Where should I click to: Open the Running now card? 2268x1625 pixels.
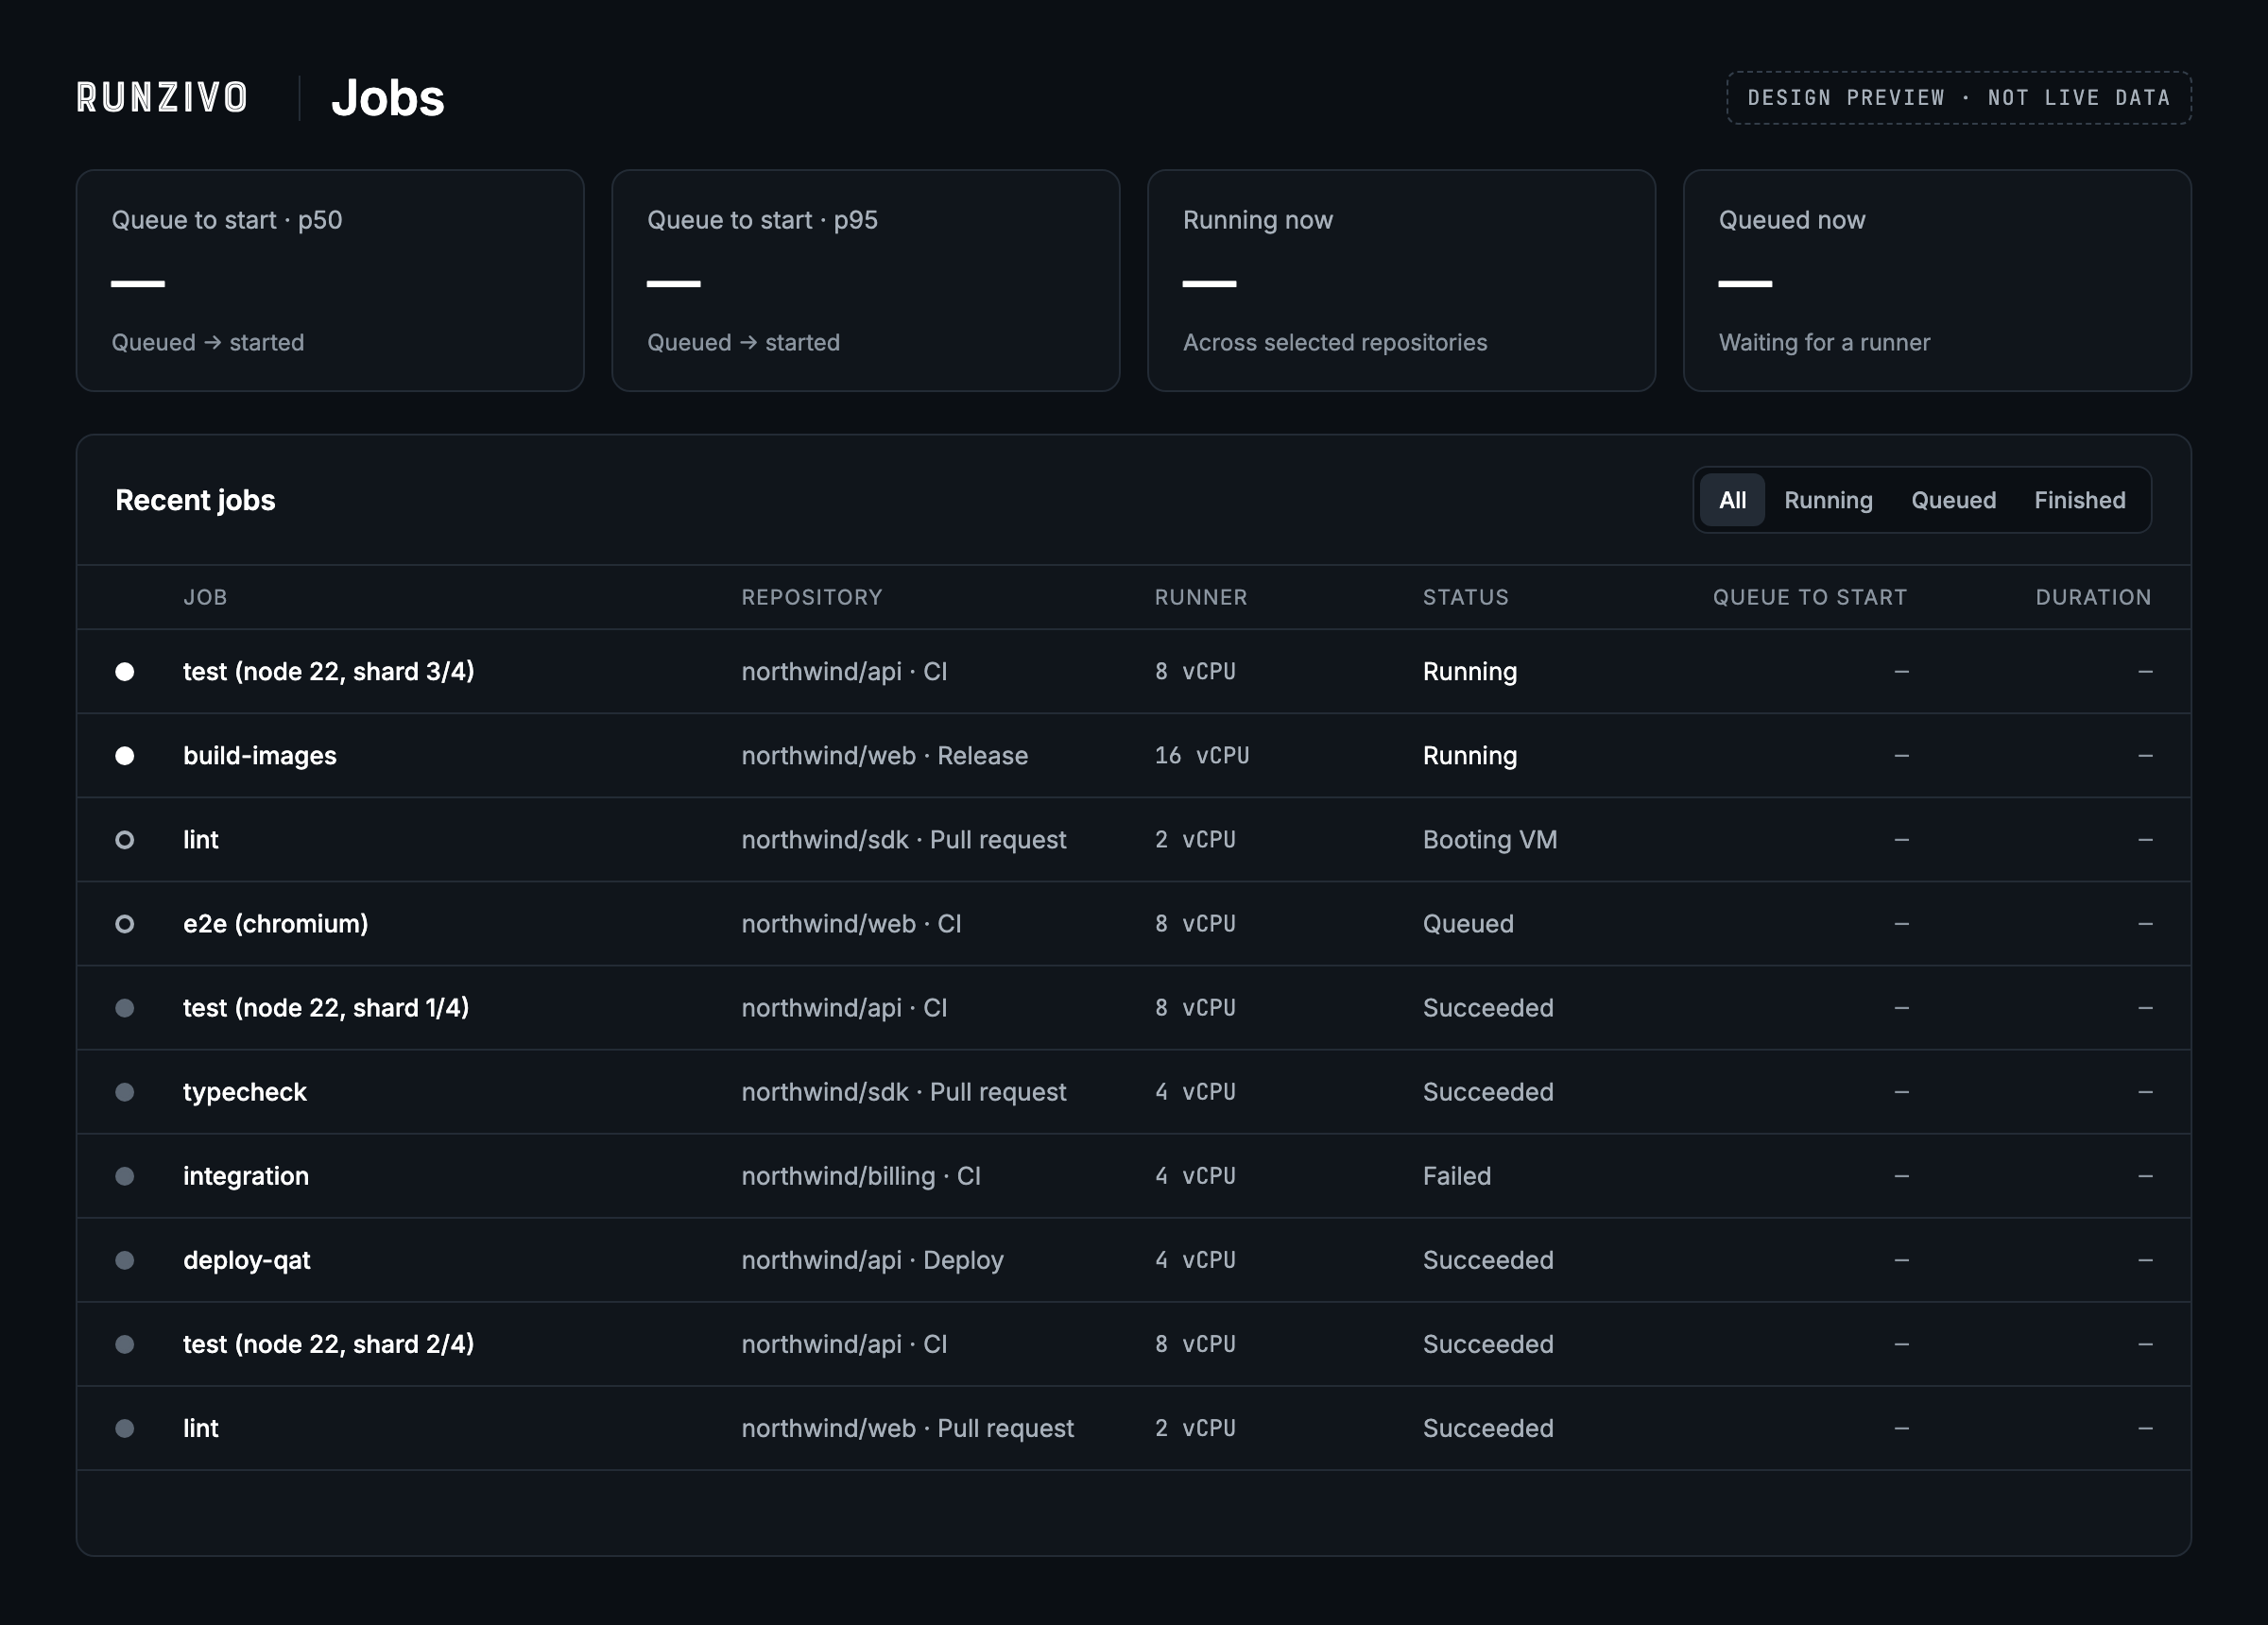pos(1402,280)
